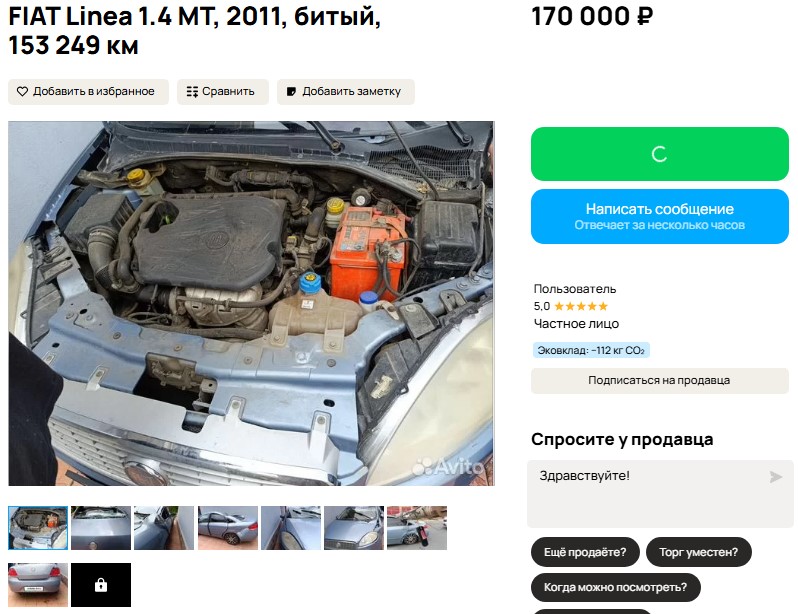Click the green loading call button
798x614 pixels.
tap(660, 154)
